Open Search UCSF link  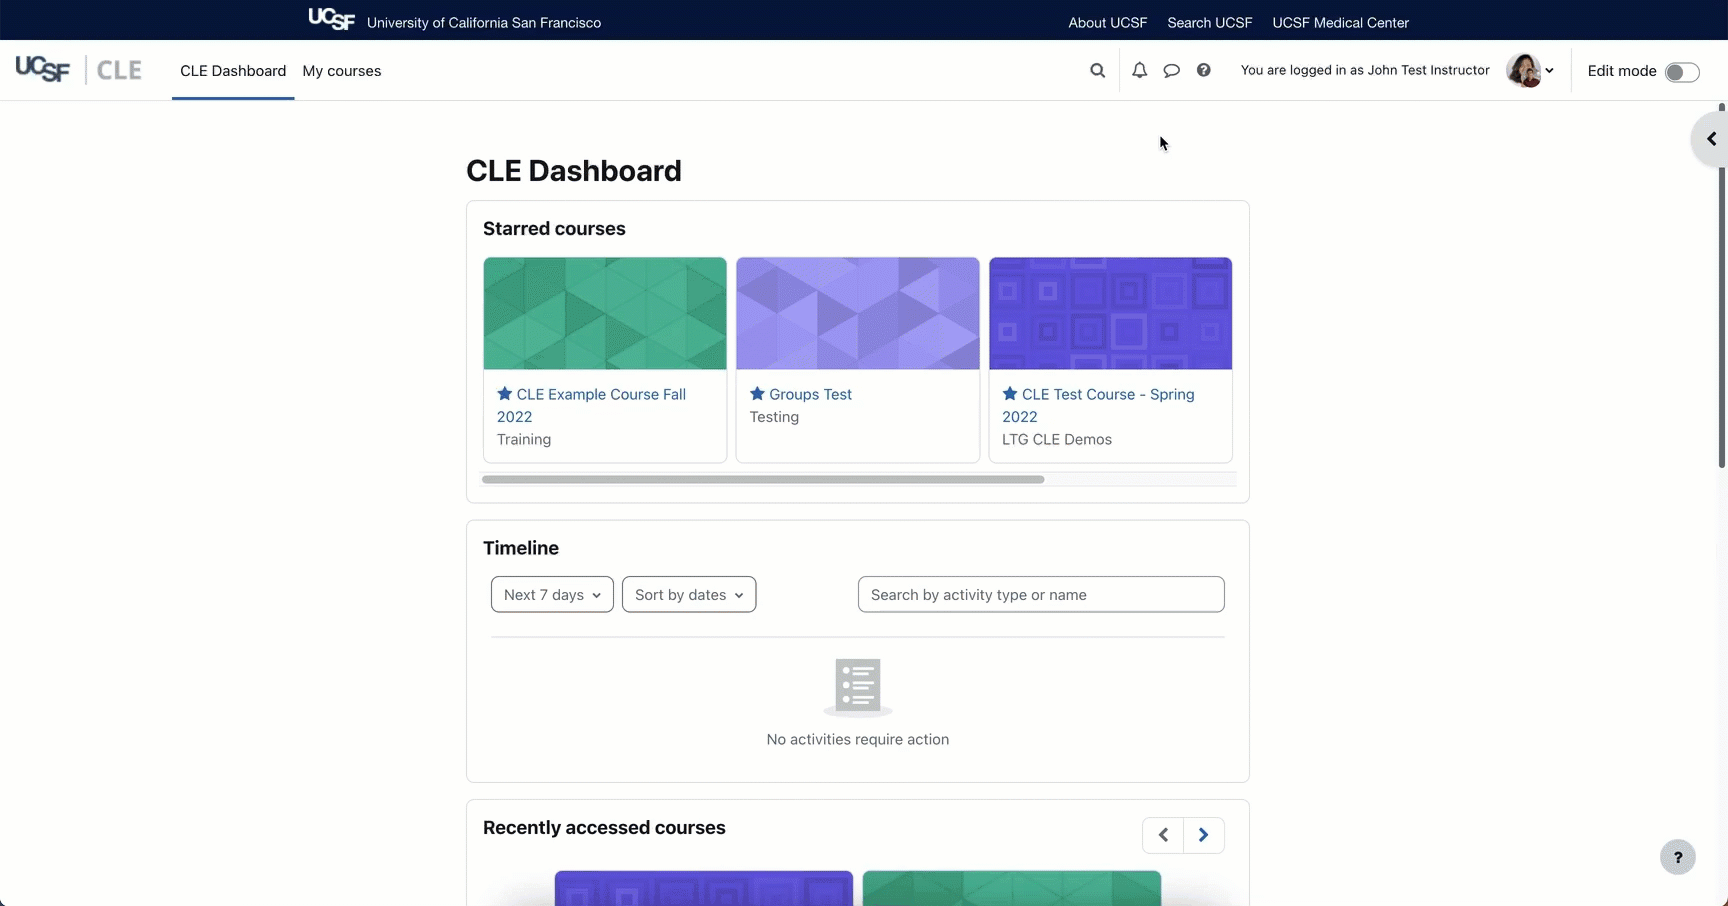pos(1209,22)
